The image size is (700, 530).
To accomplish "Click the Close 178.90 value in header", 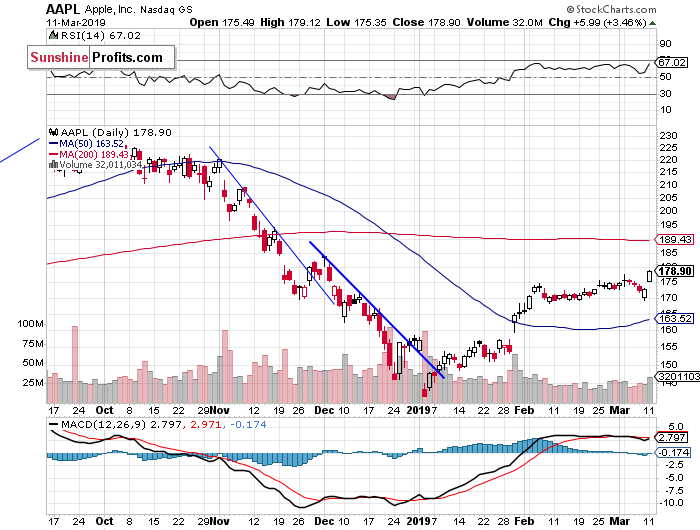I will [426, 22].
